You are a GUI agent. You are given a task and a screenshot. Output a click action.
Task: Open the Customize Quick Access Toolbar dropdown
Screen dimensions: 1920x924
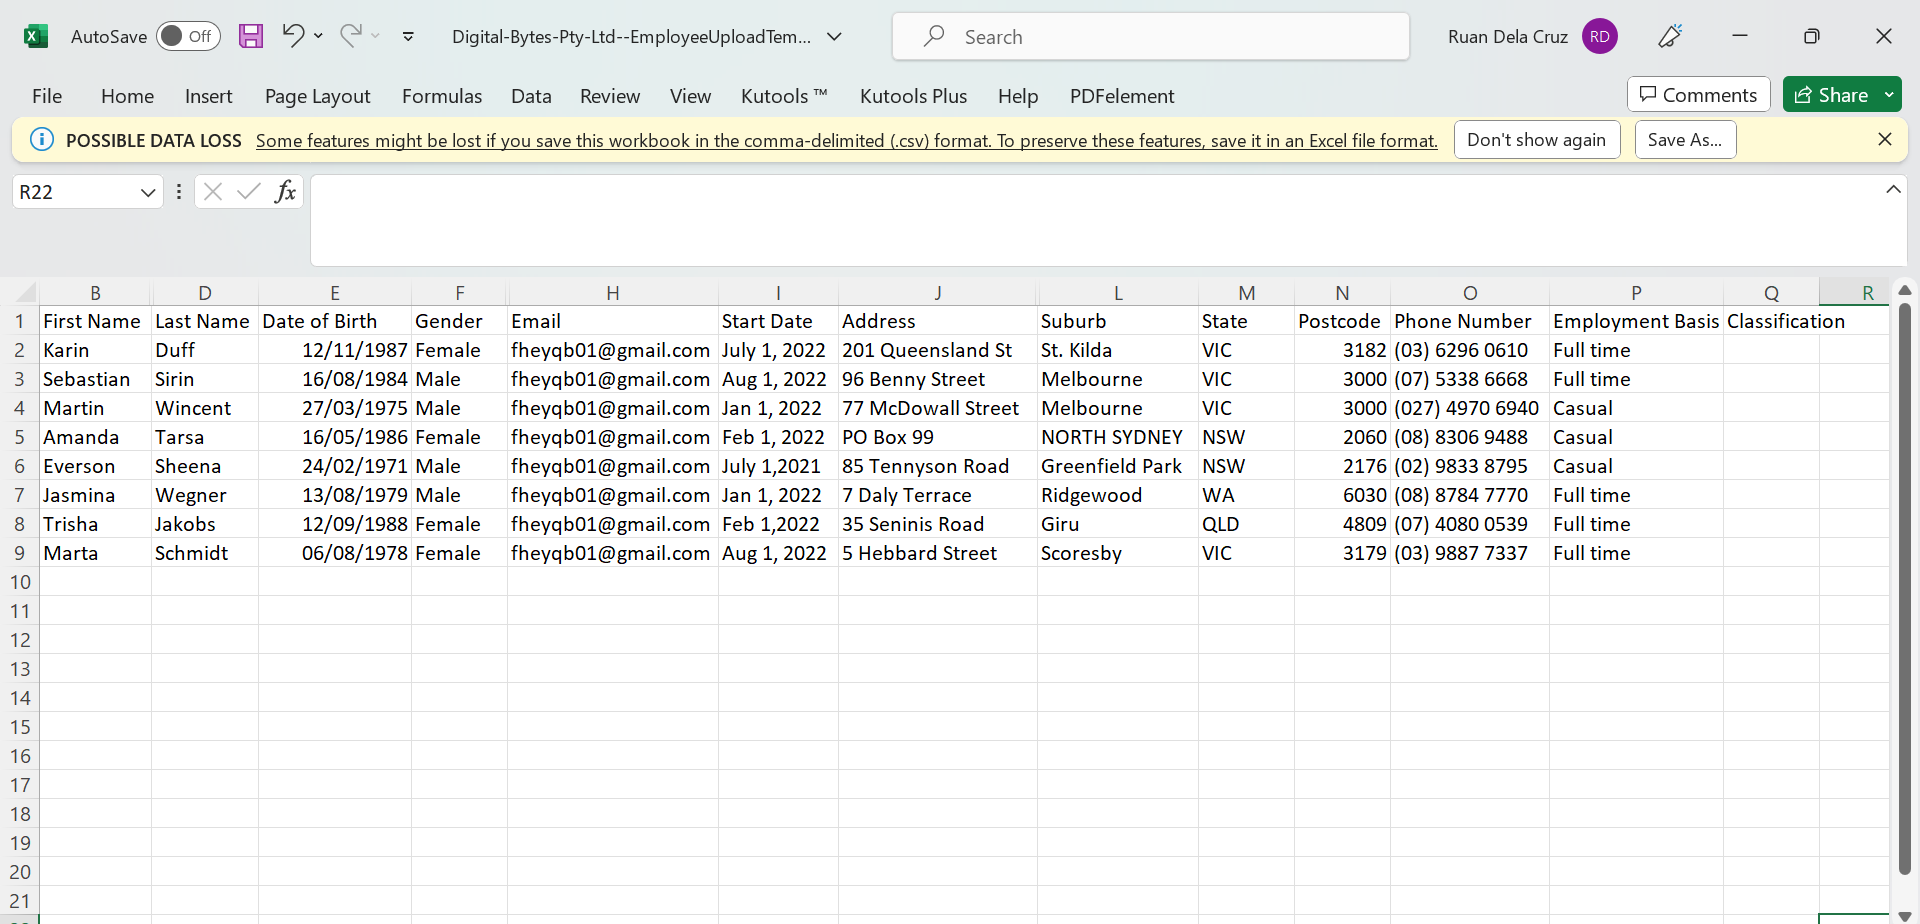[x=408, y=37]
